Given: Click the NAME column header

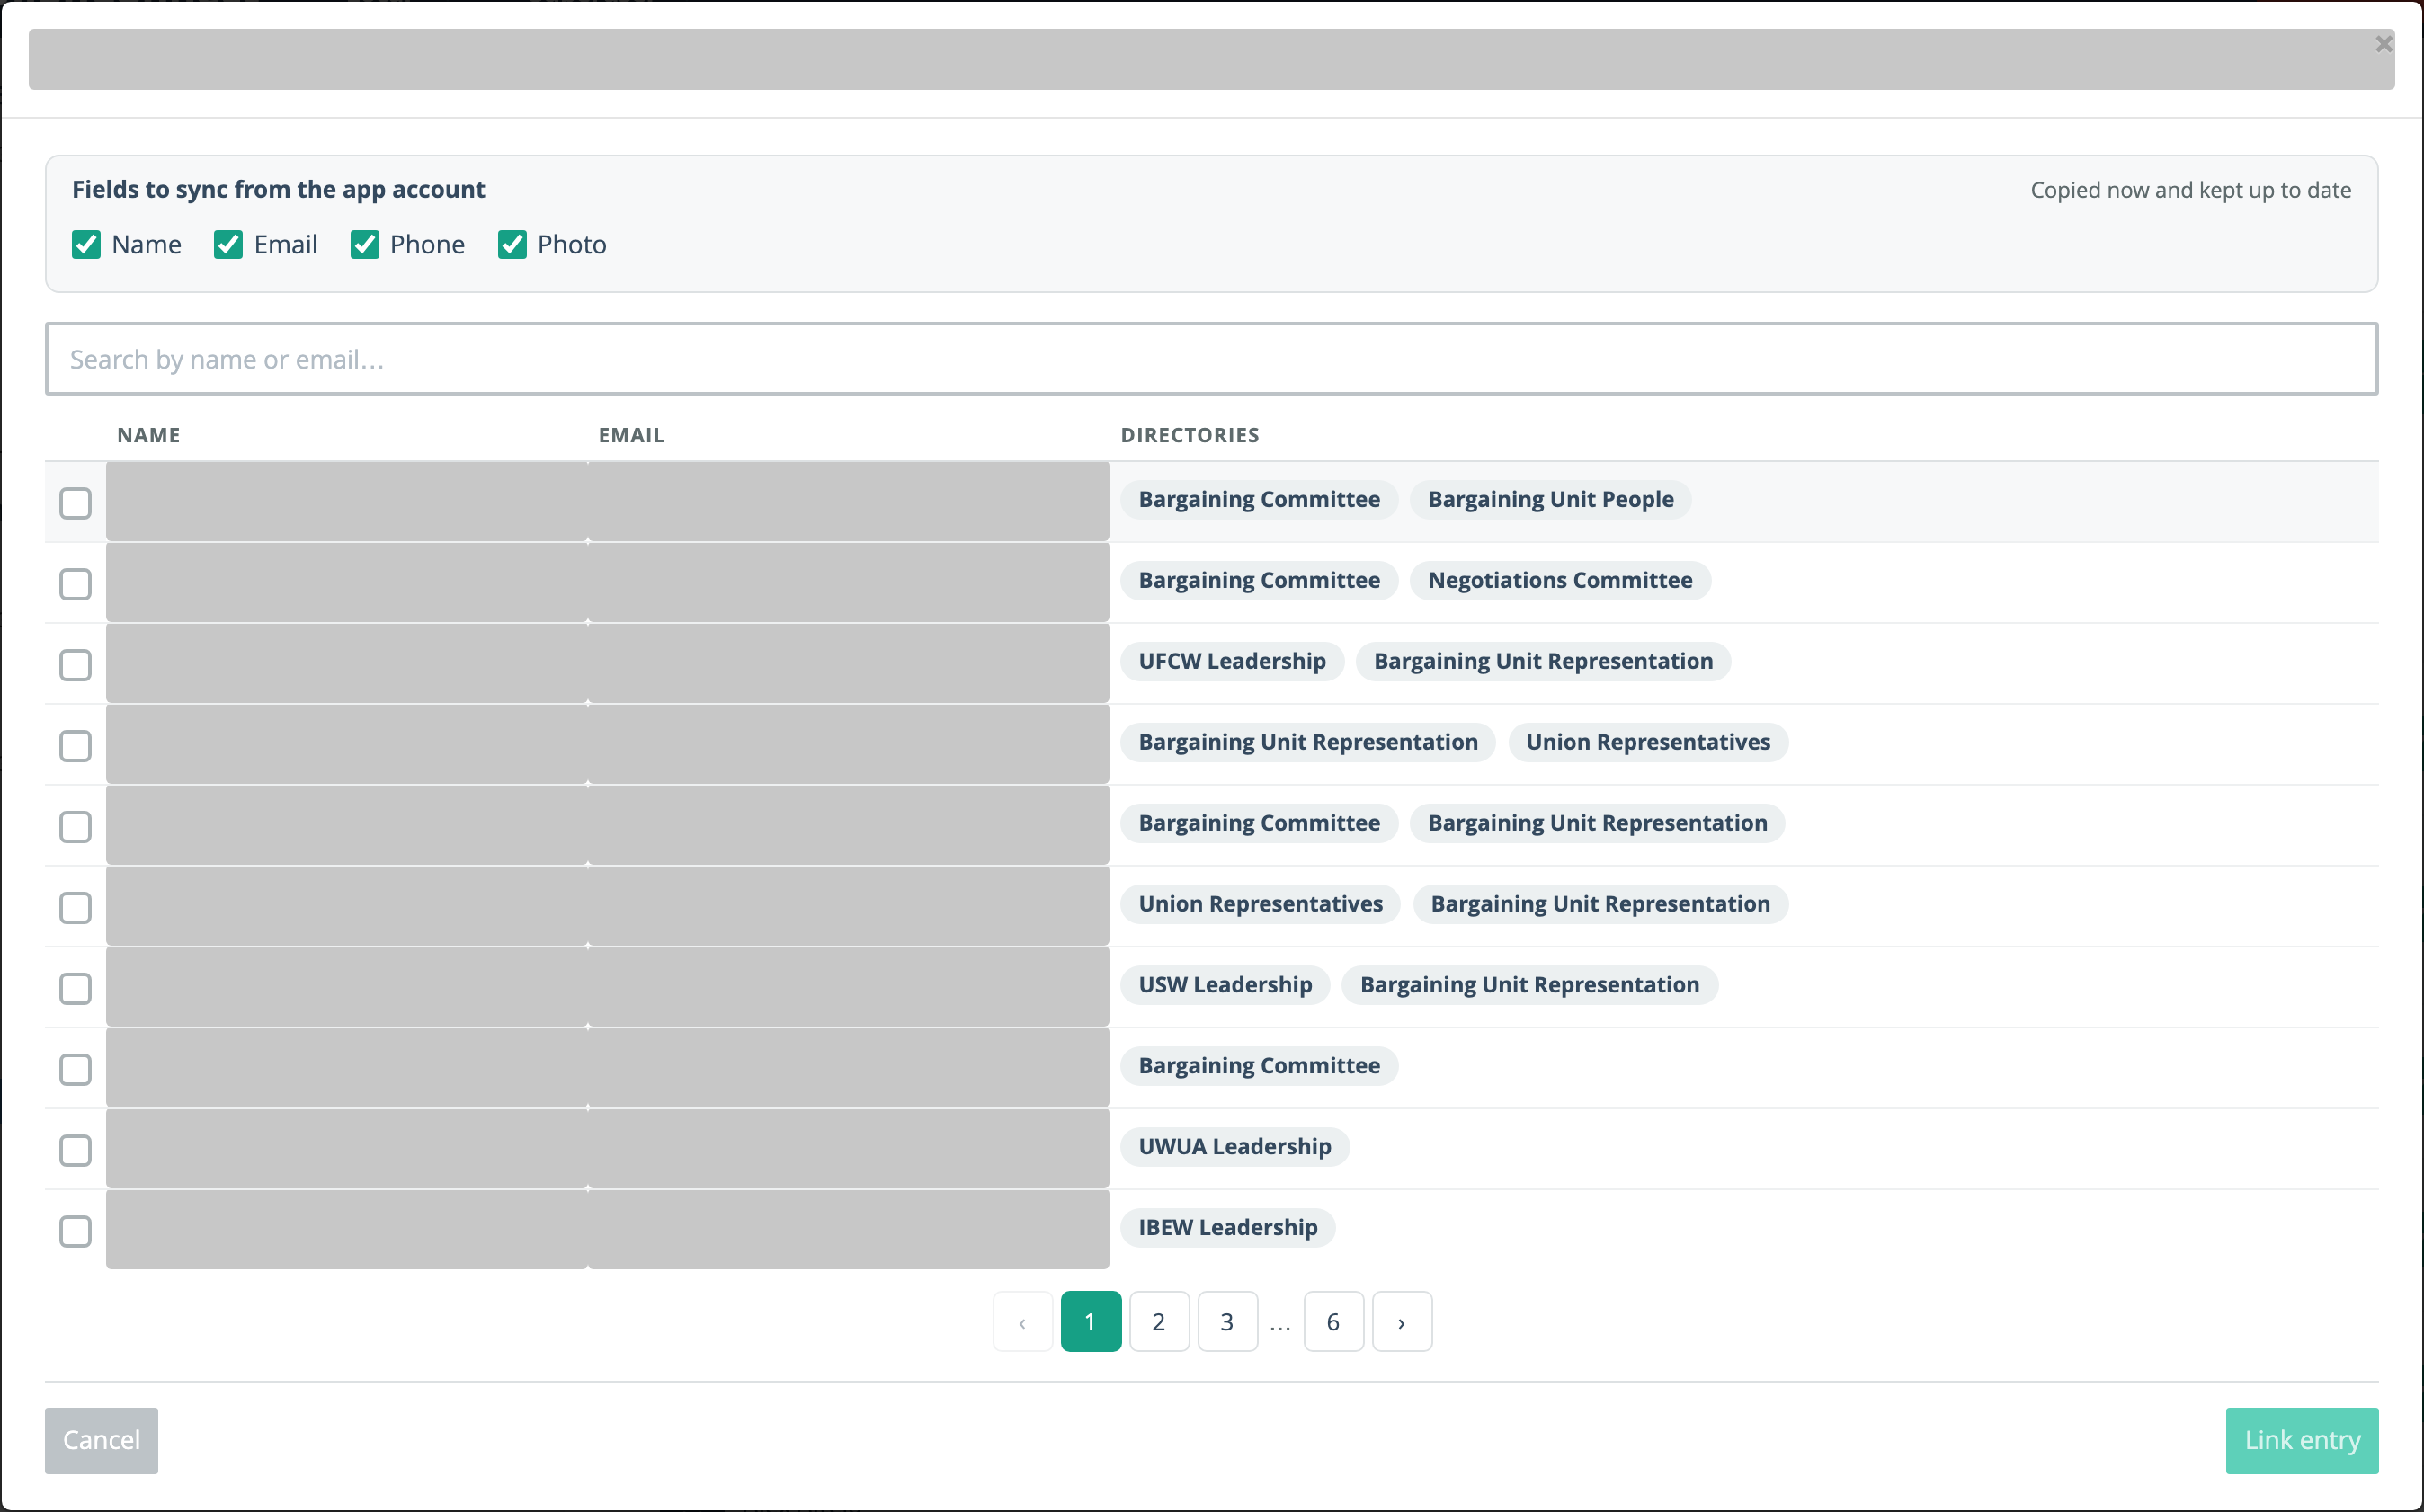Looking at the screenshot, I should pos(149,435).
